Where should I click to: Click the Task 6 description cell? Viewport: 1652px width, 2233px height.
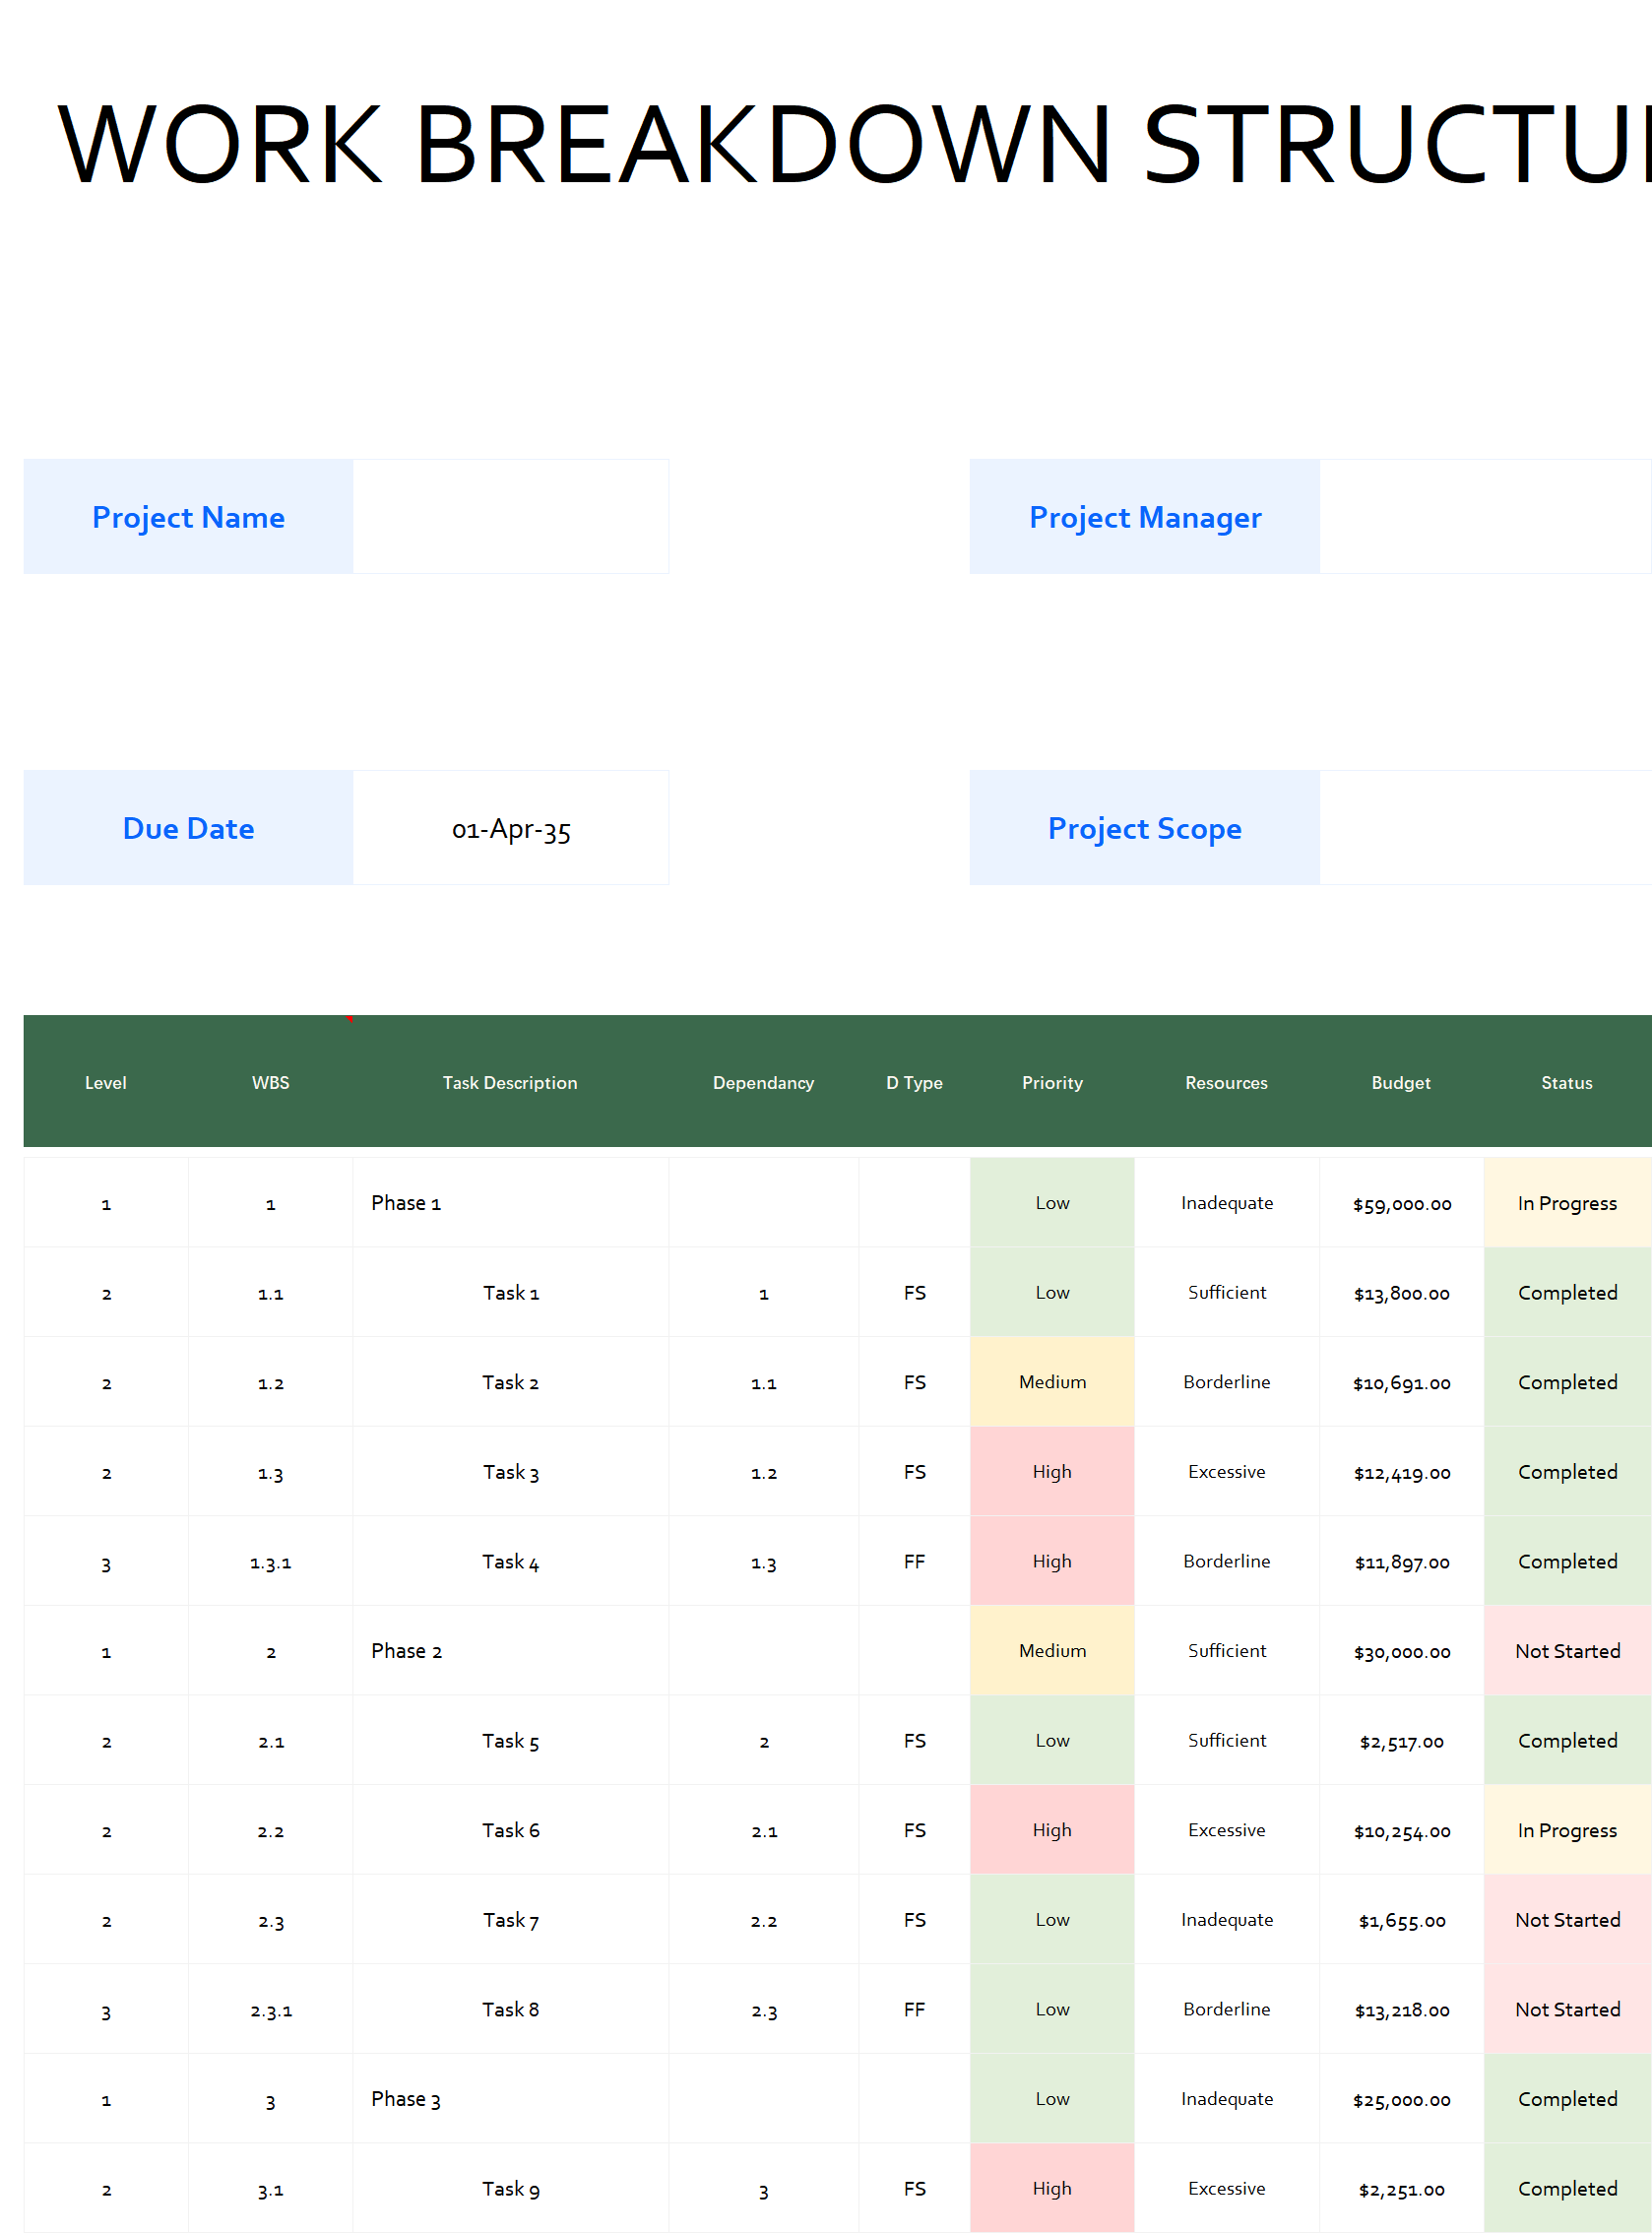point(511,1829)
